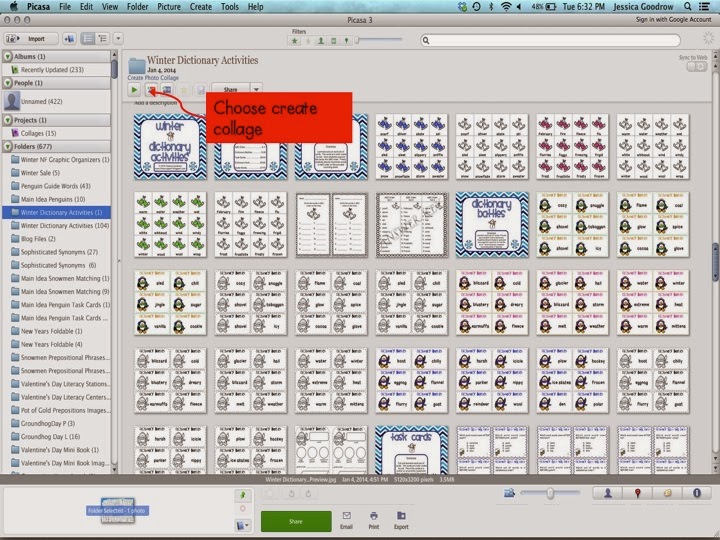Open the Create menu
Screen dimensions: 720x540
[x=201, y=6]
